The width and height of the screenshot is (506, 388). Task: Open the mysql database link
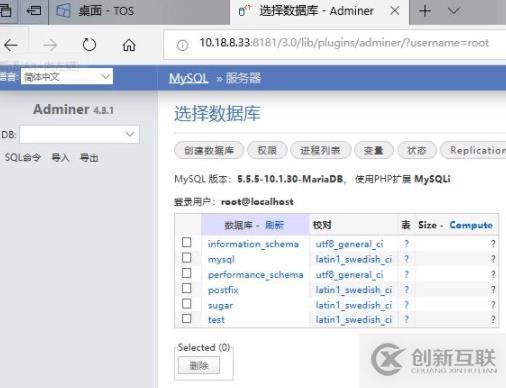tap(221, 259)
